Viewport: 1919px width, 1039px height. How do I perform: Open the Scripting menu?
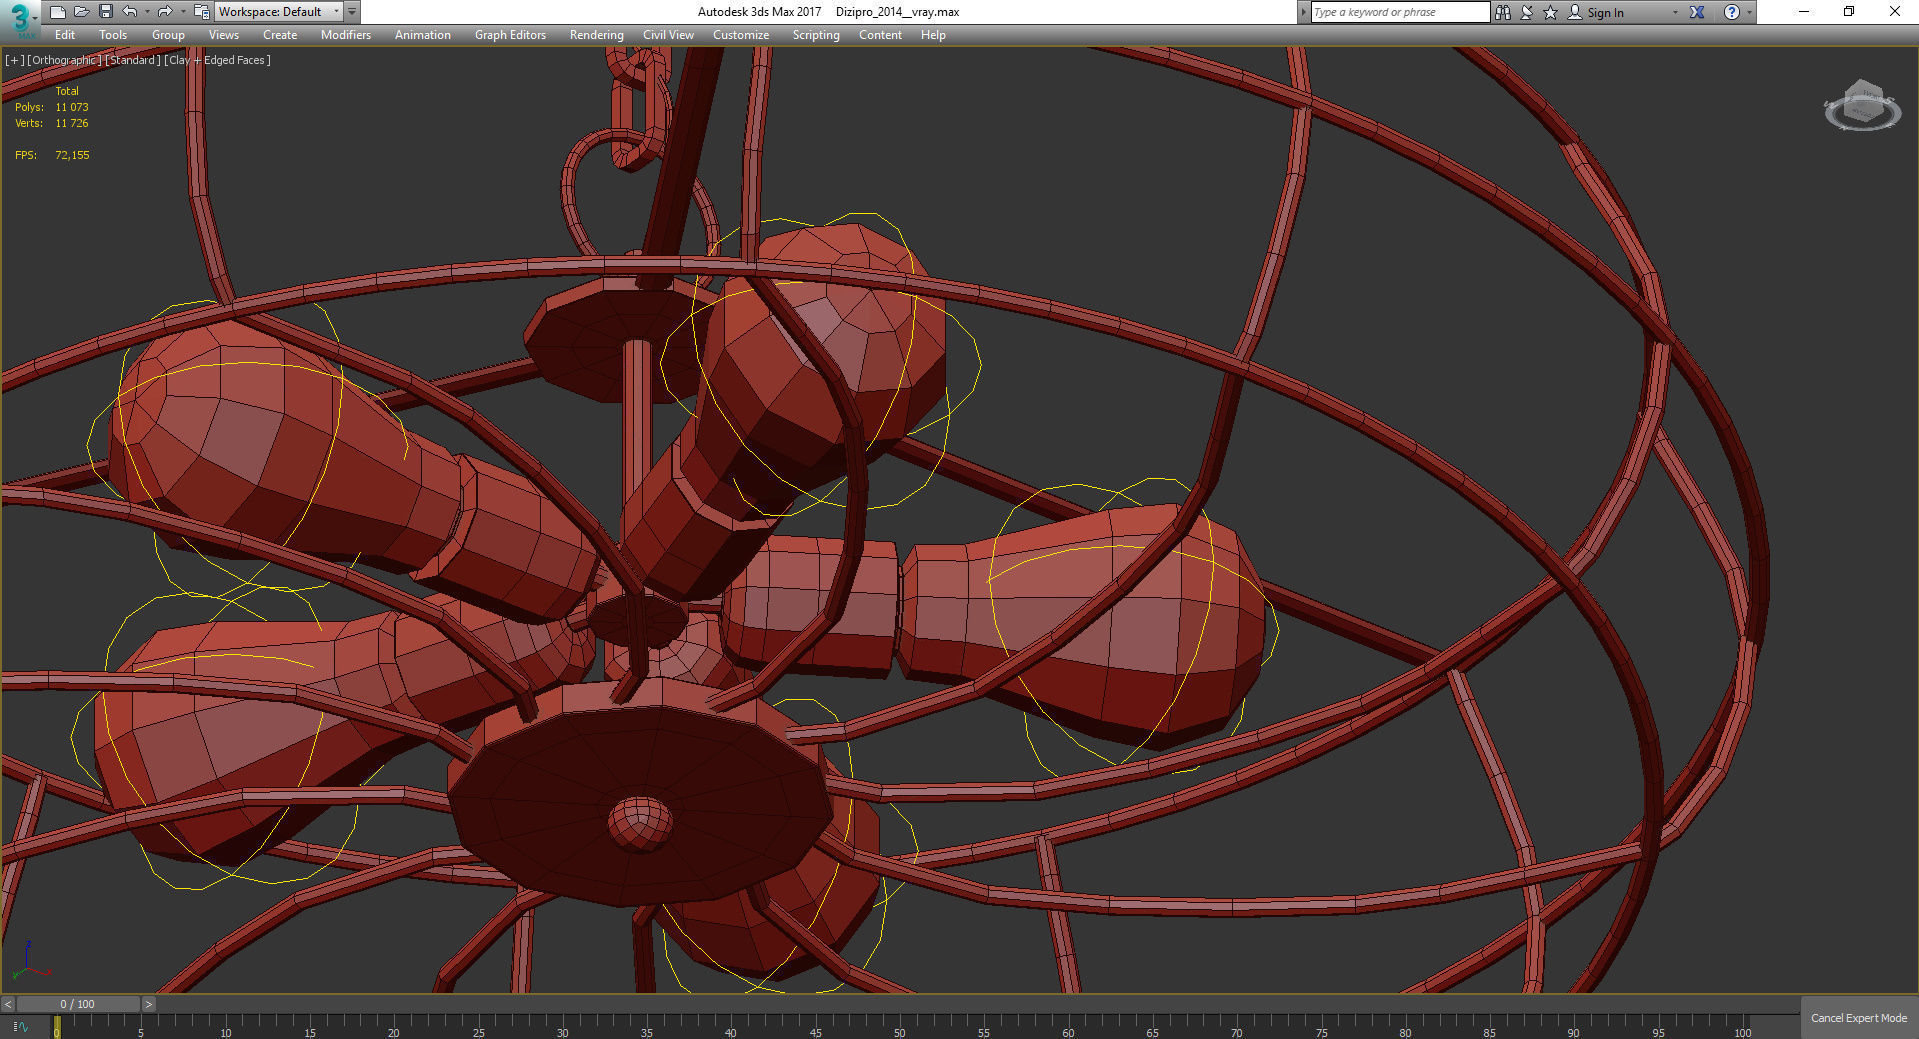click(x=816, y=35)
